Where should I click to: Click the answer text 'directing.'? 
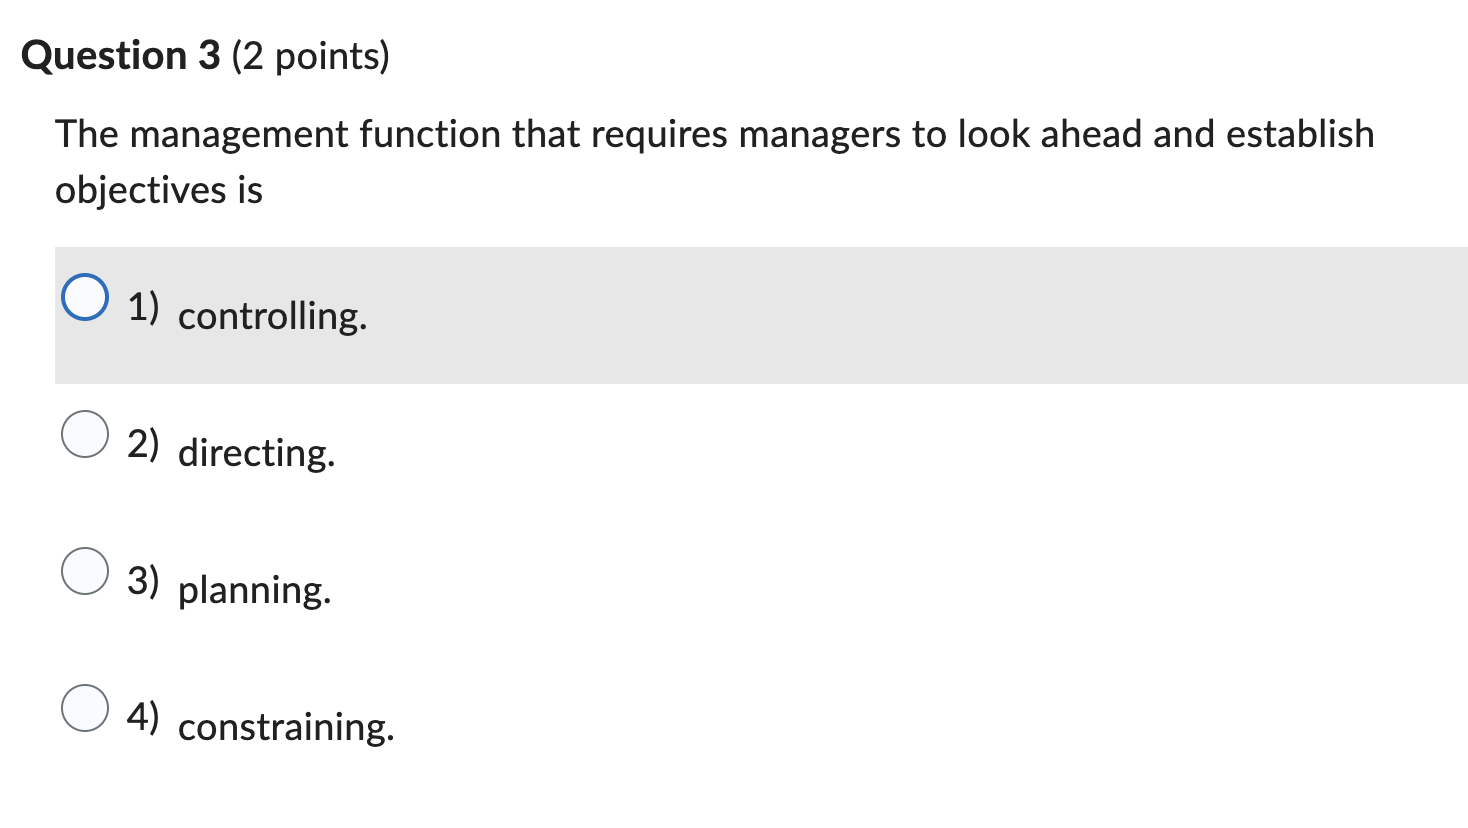point(256,454)
